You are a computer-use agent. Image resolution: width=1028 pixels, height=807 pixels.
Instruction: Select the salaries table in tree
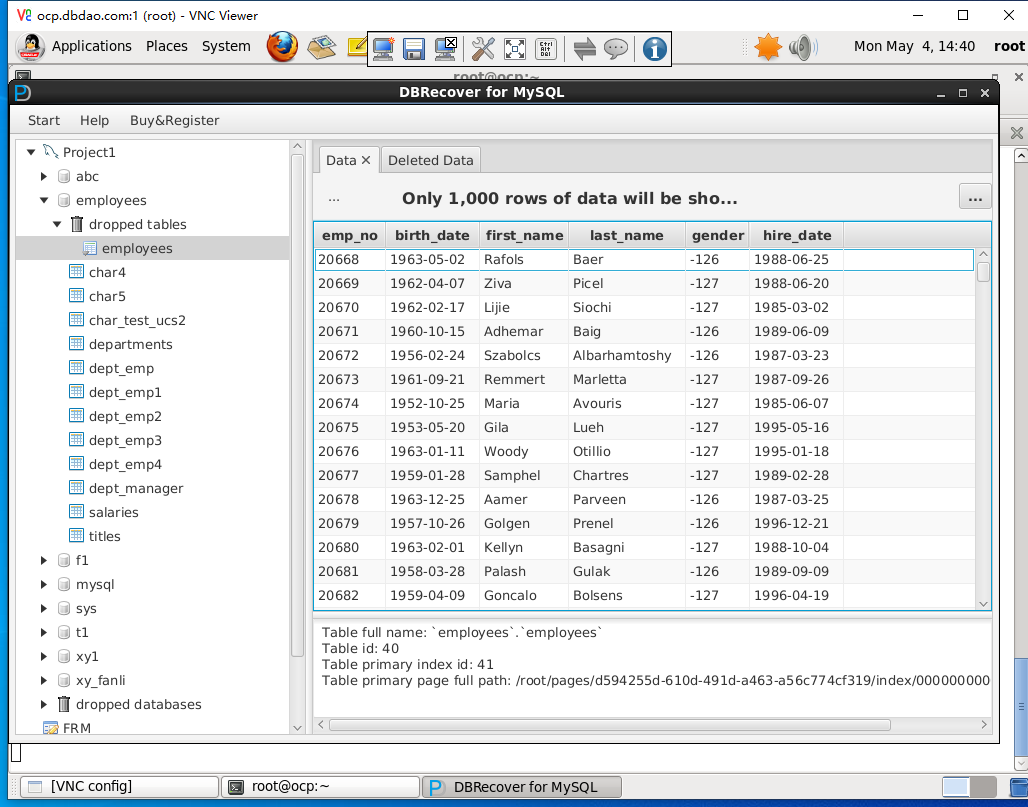click(x=113, y=512)
